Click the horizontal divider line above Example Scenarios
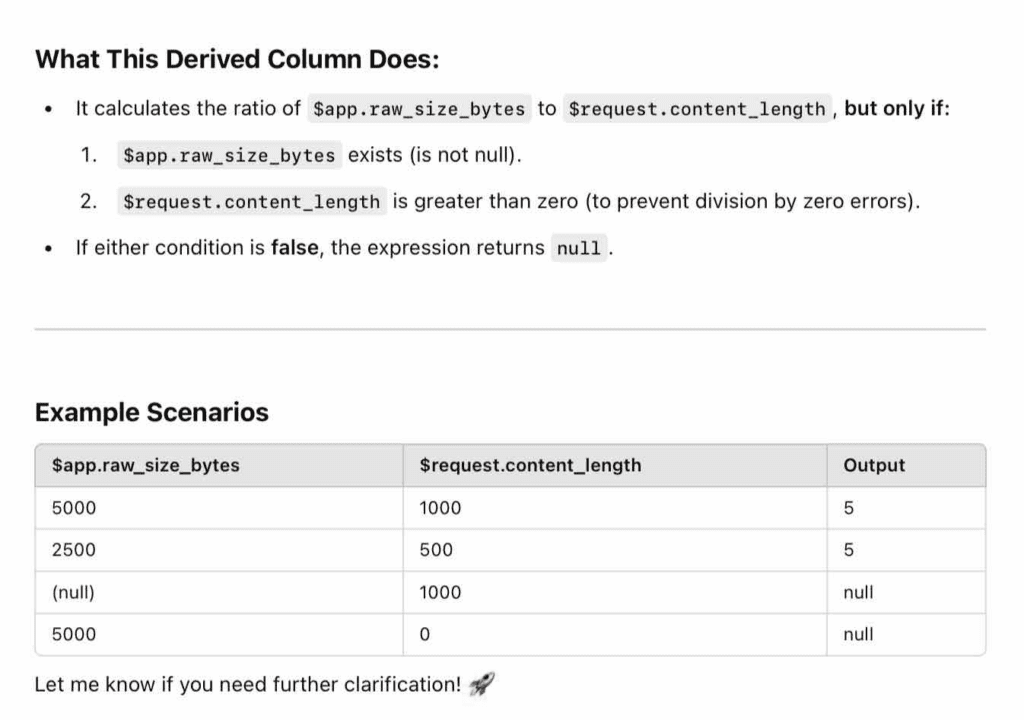This screenshot has width=1024, height=720. click(510, 329)
